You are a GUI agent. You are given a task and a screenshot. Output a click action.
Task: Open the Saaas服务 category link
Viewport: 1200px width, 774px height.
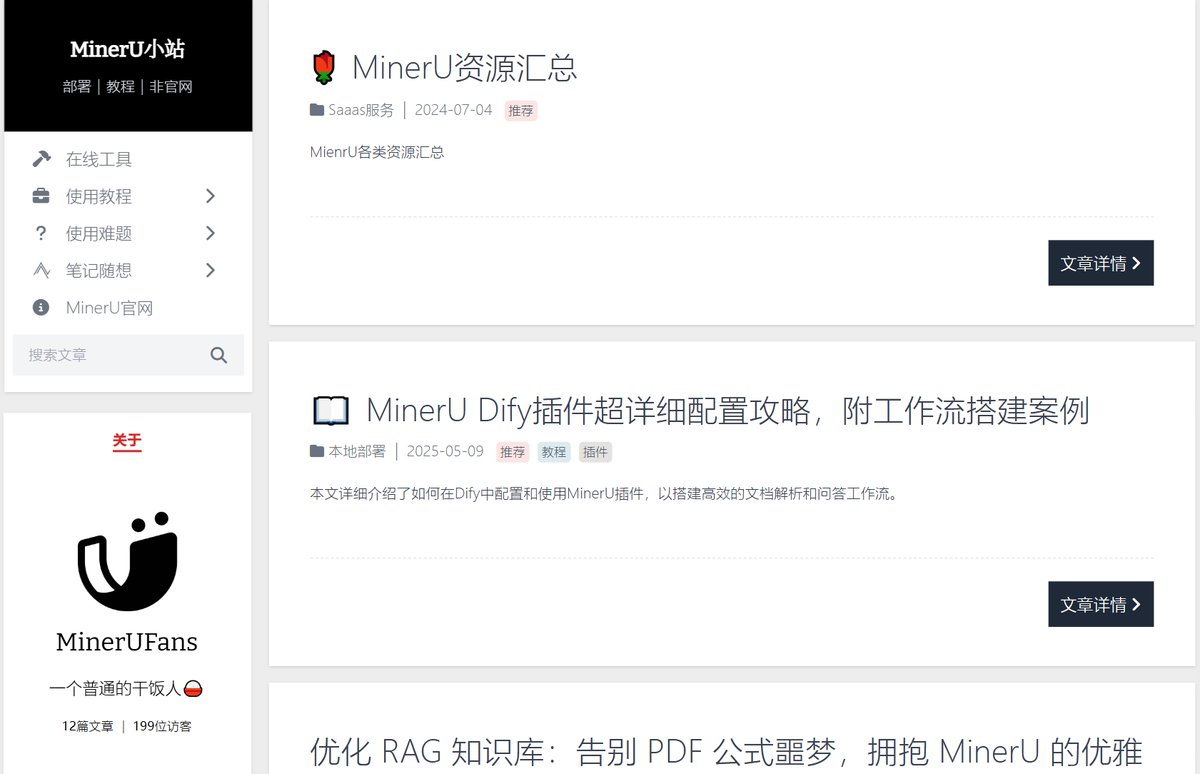[361, 110]
